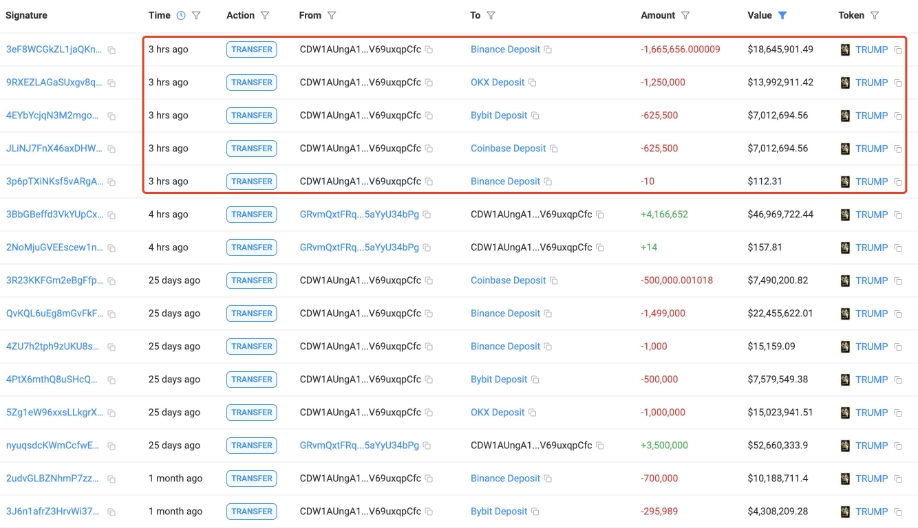Copy Bybit Deposit address in -625,500 row

535,115
